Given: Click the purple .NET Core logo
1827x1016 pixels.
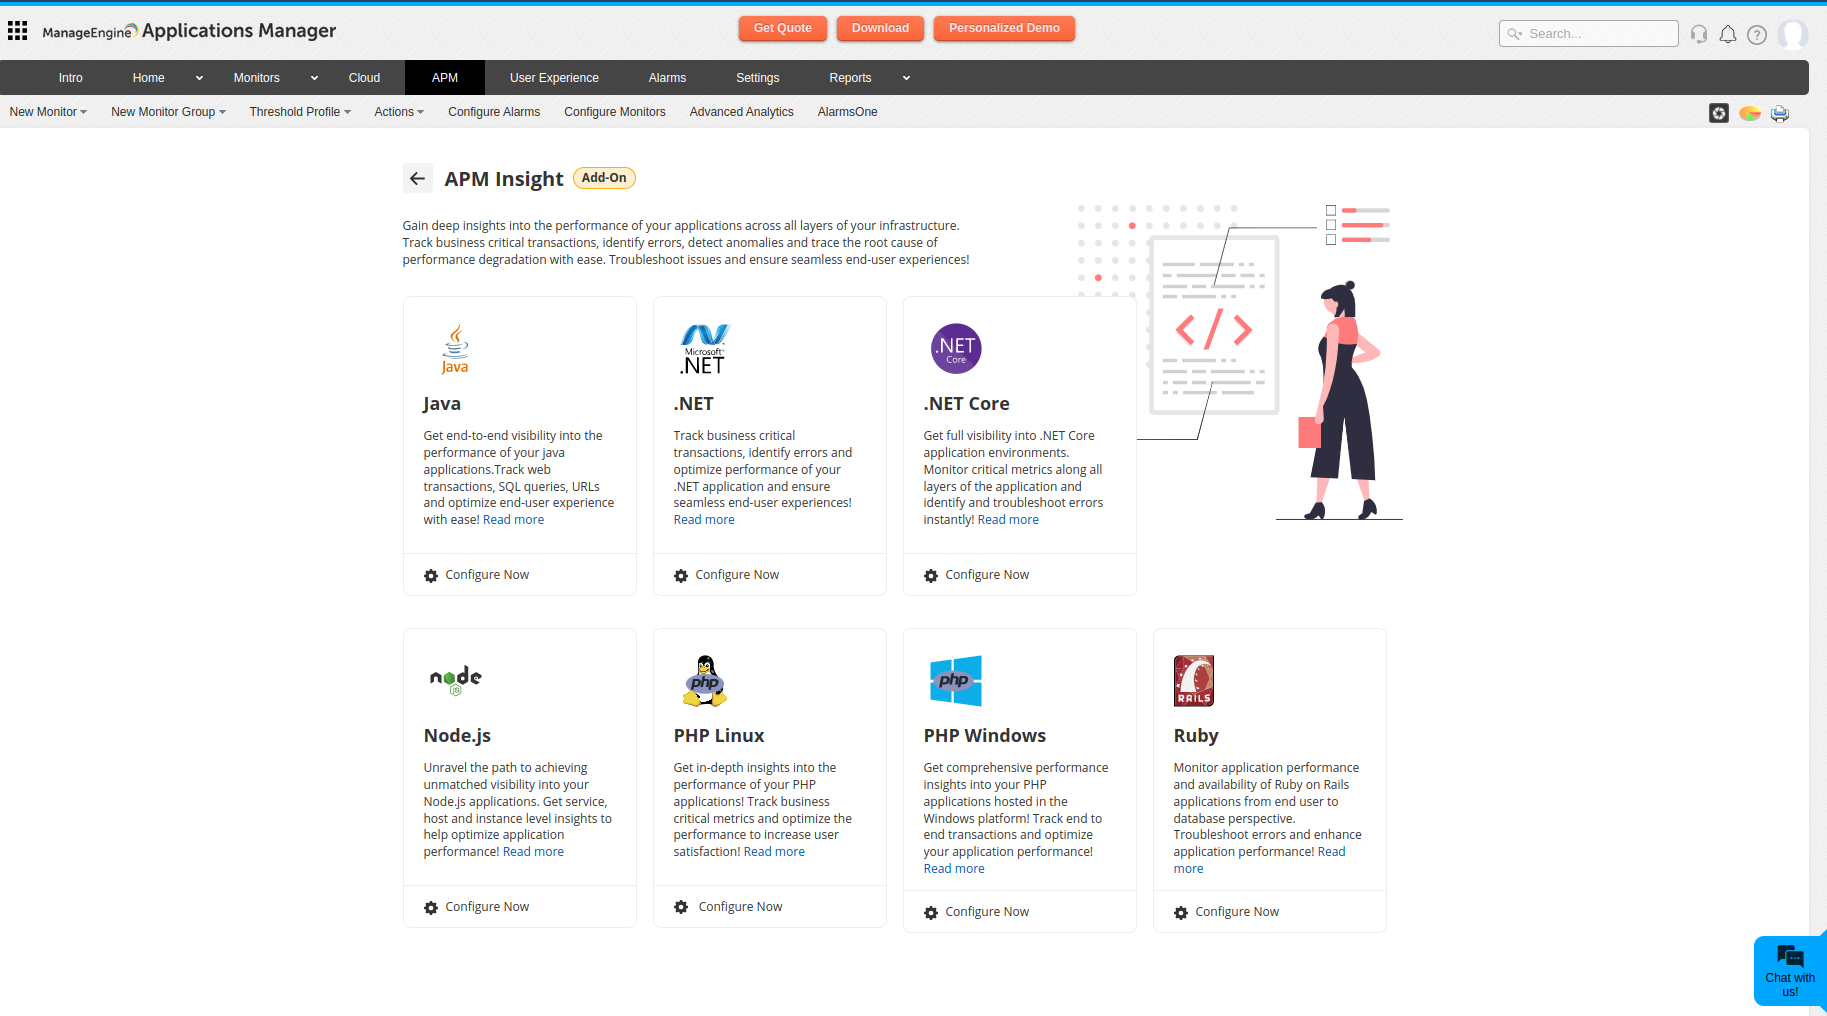Looking at the screenshot, I should 956,348.
